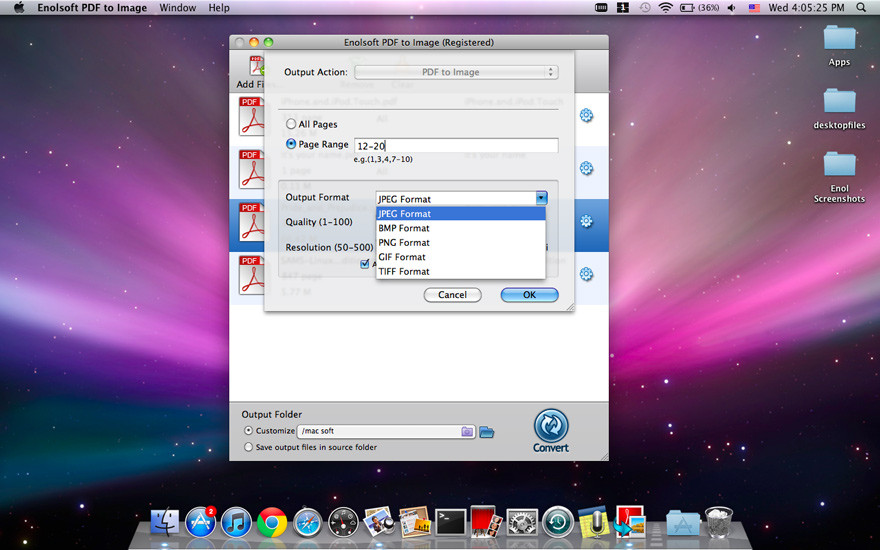Click the Wi-Fi status icon

(x=666, y=7)
